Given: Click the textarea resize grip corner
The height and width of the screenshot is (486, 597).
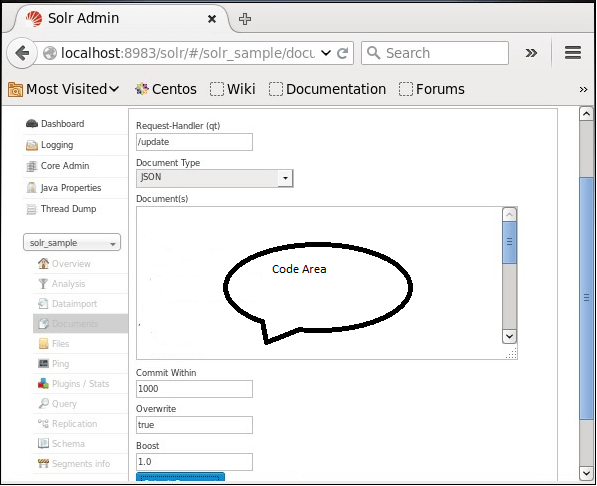Looking at the screenshot, I should (511, 353).
